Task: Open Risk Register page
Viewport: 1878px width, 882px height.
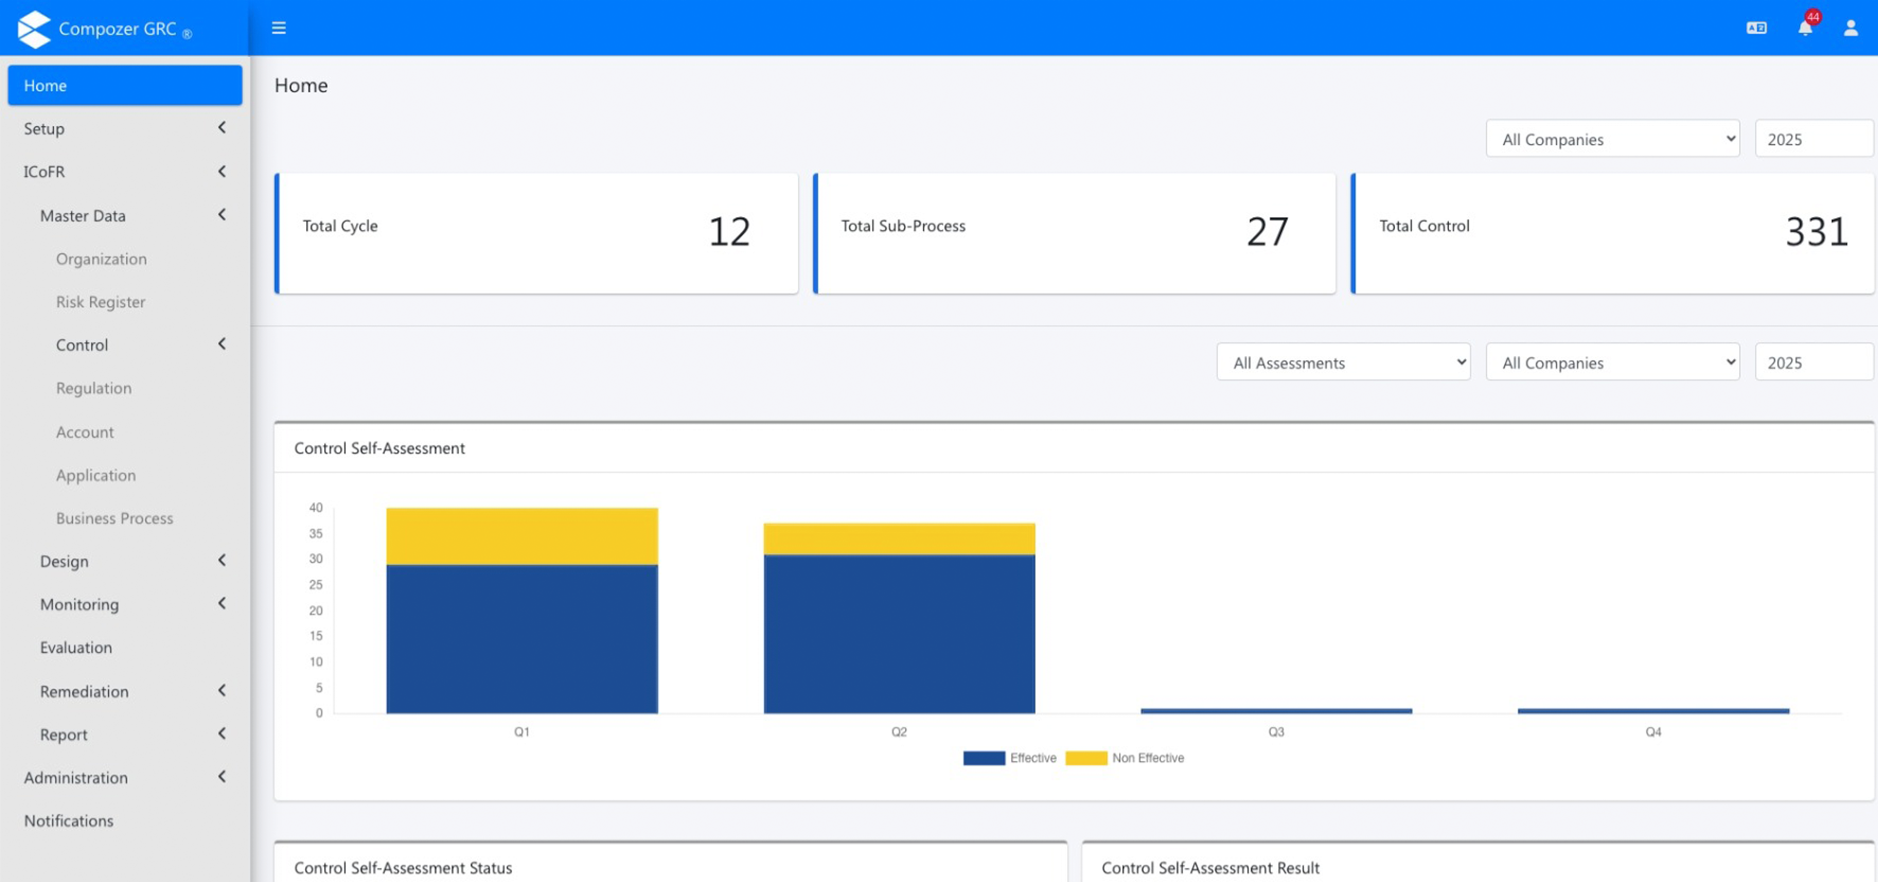Action: coord(100,302)
